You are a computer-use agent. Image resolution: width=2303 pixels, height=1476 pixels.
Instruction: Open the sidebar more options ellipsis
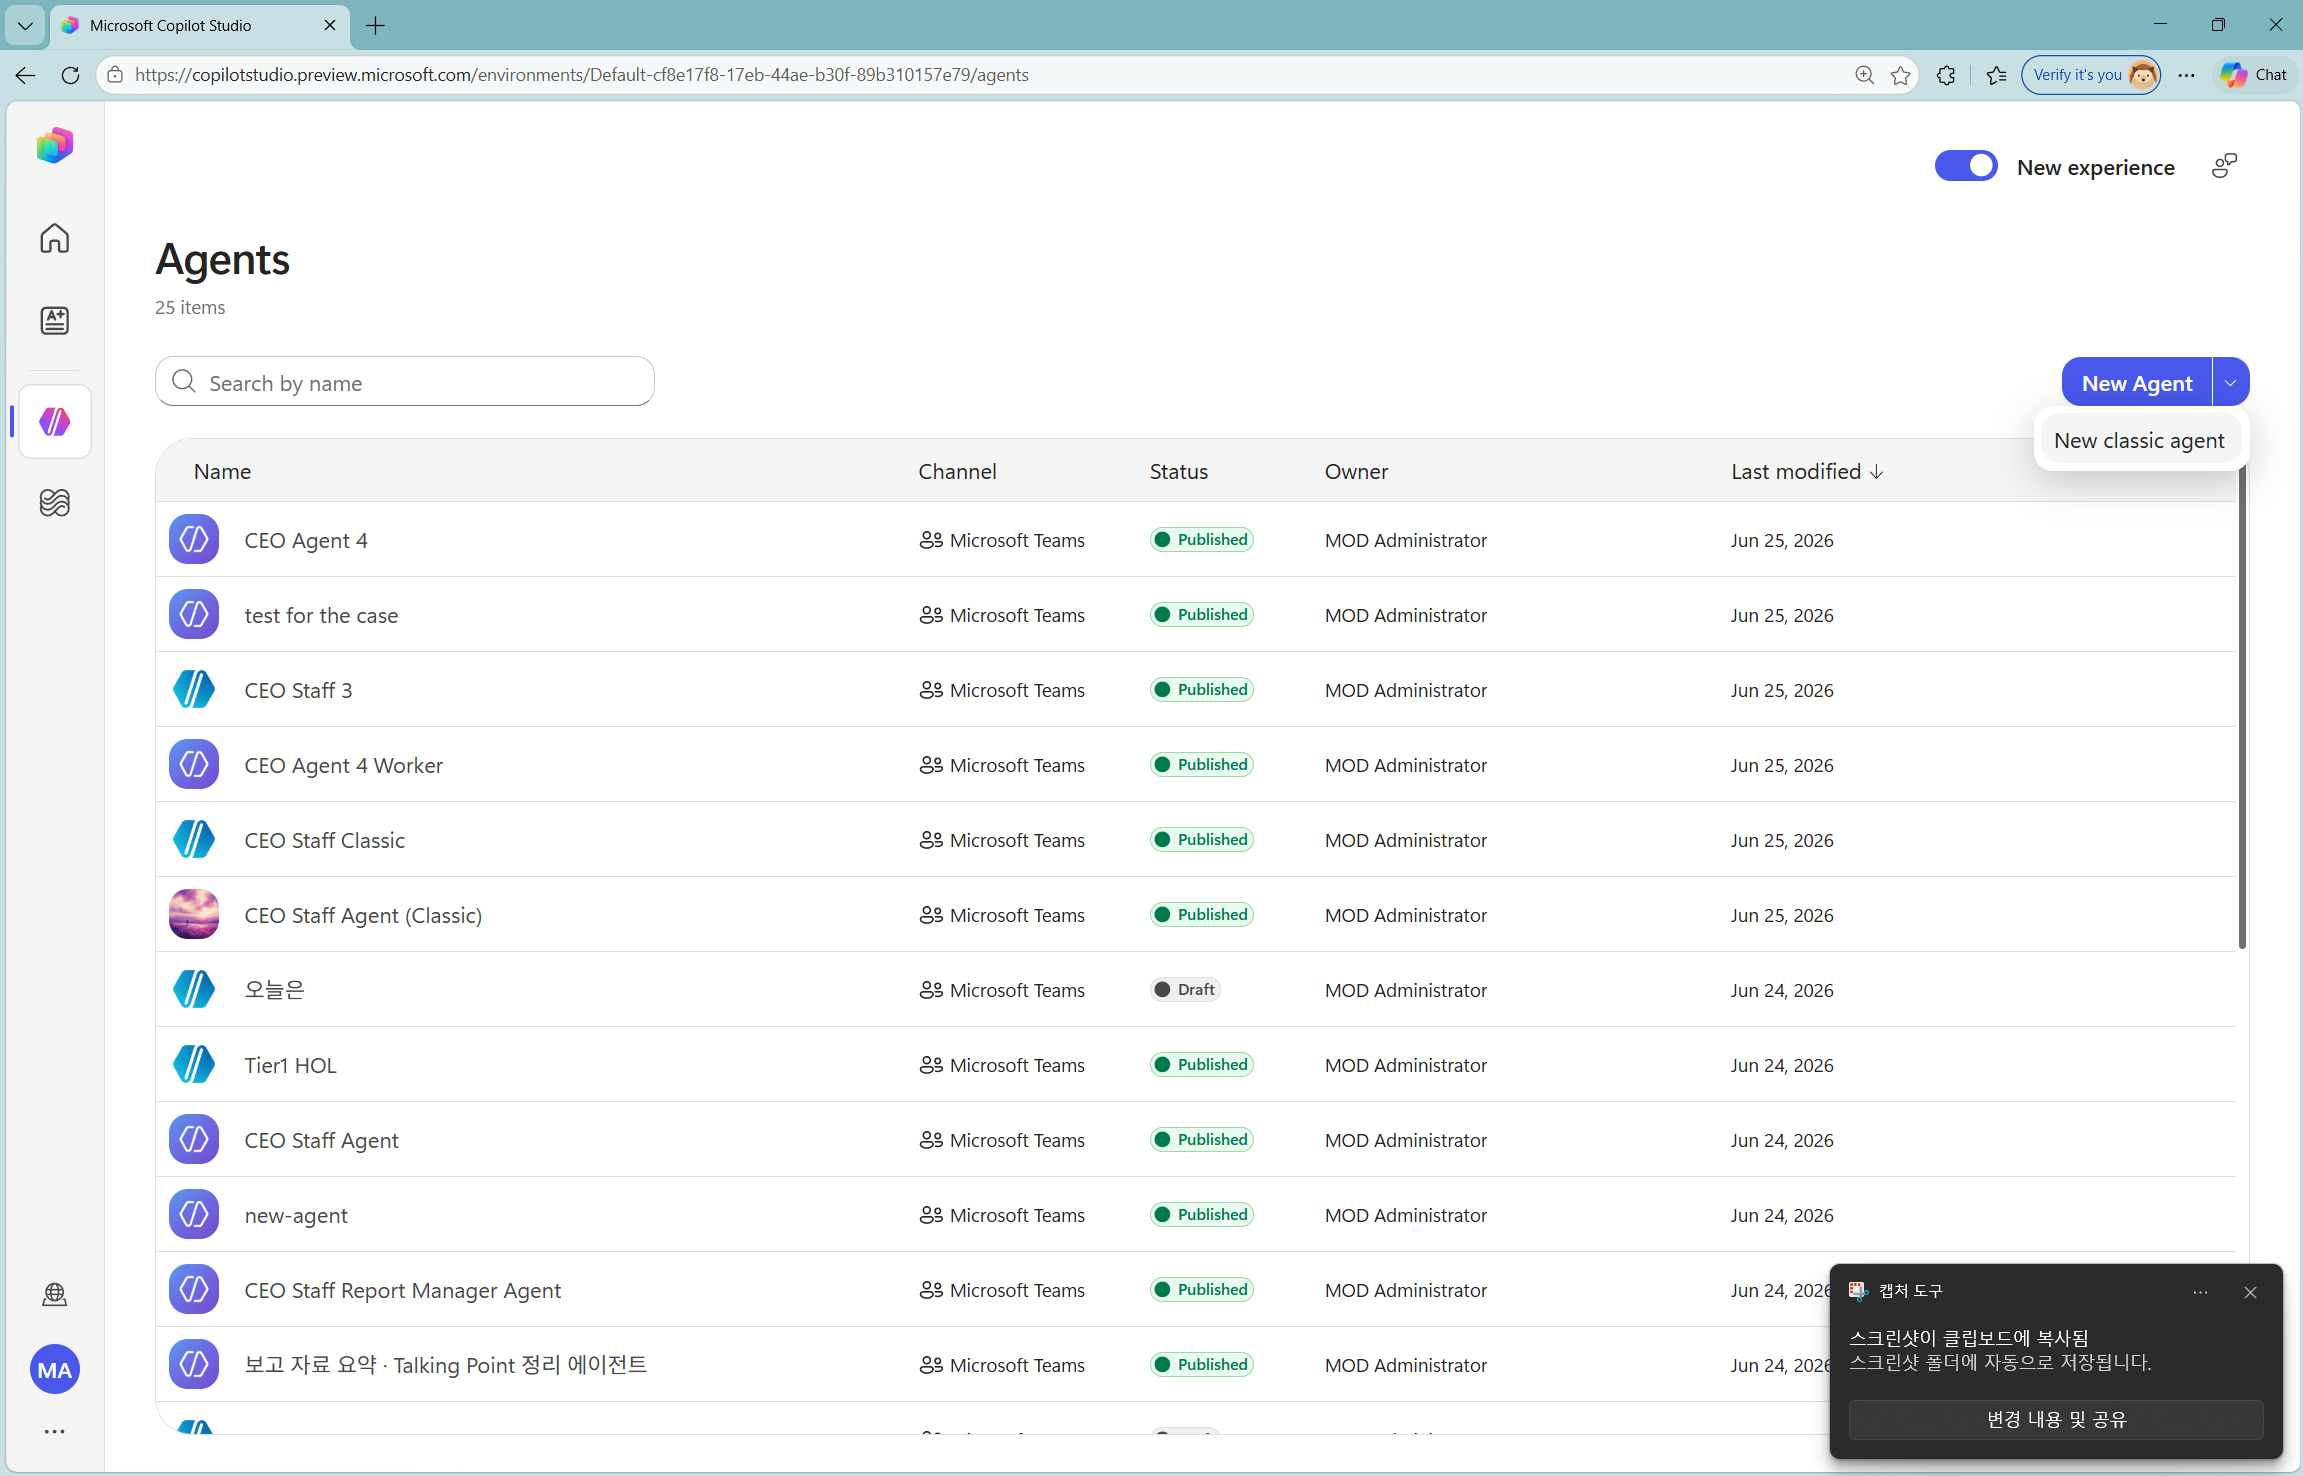pyautogui.click(x=55, y=1431)
